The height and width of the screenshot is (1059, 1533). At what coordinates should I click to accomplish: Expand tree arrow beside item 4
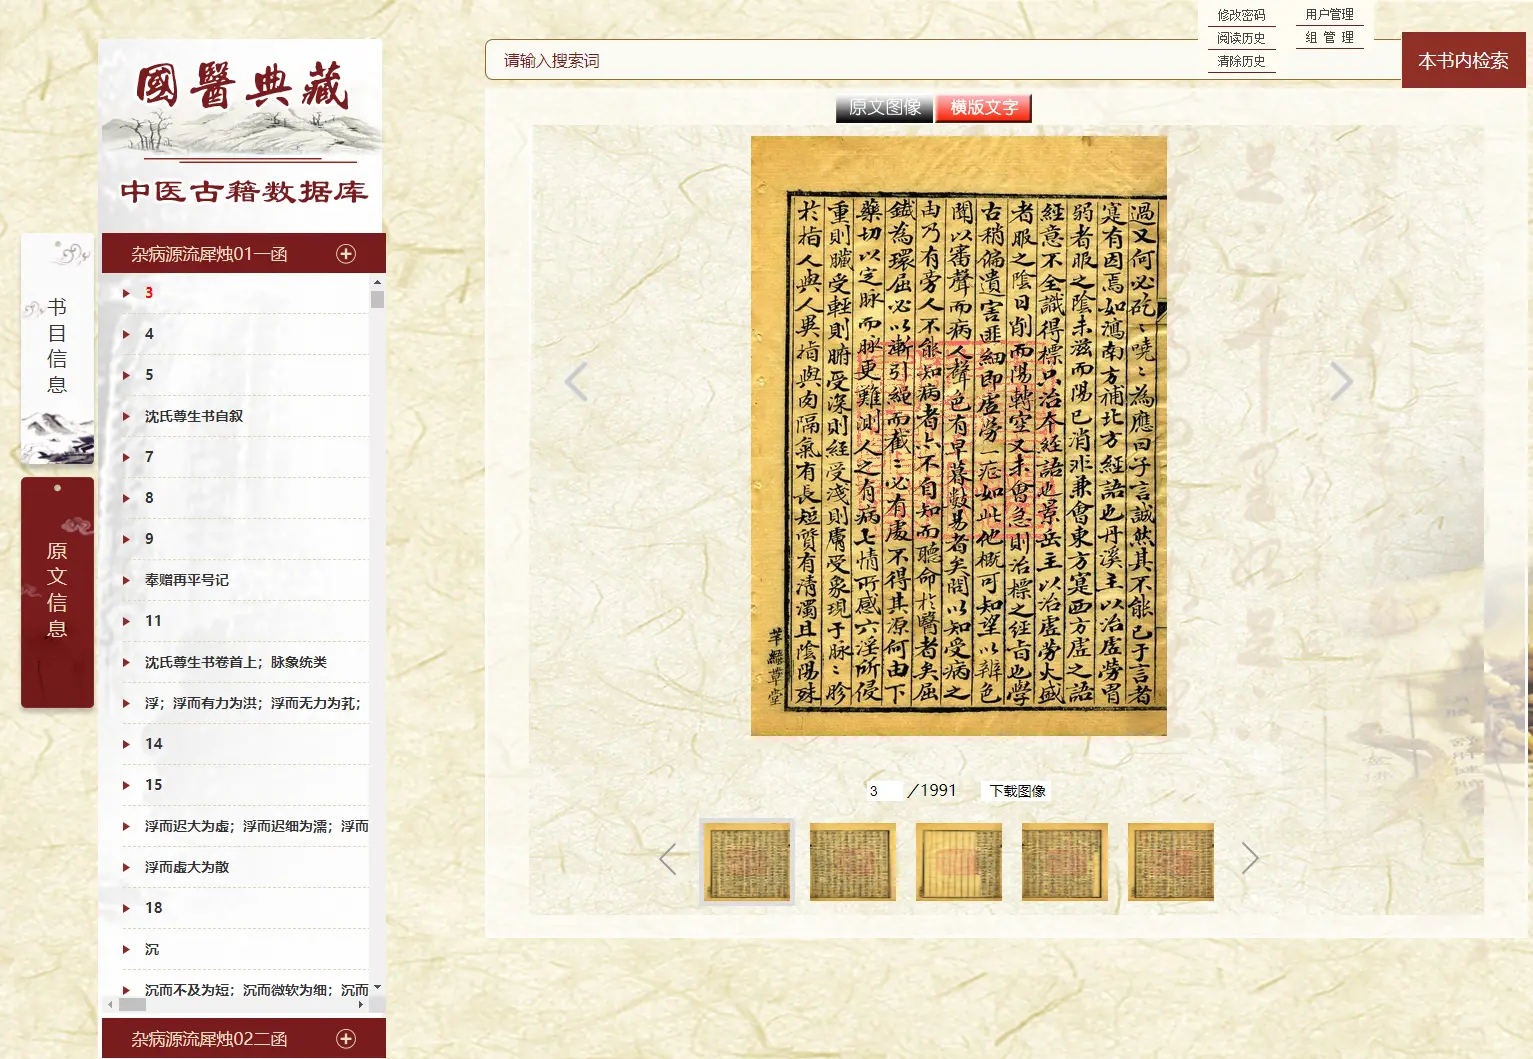(x=127, y=334)
